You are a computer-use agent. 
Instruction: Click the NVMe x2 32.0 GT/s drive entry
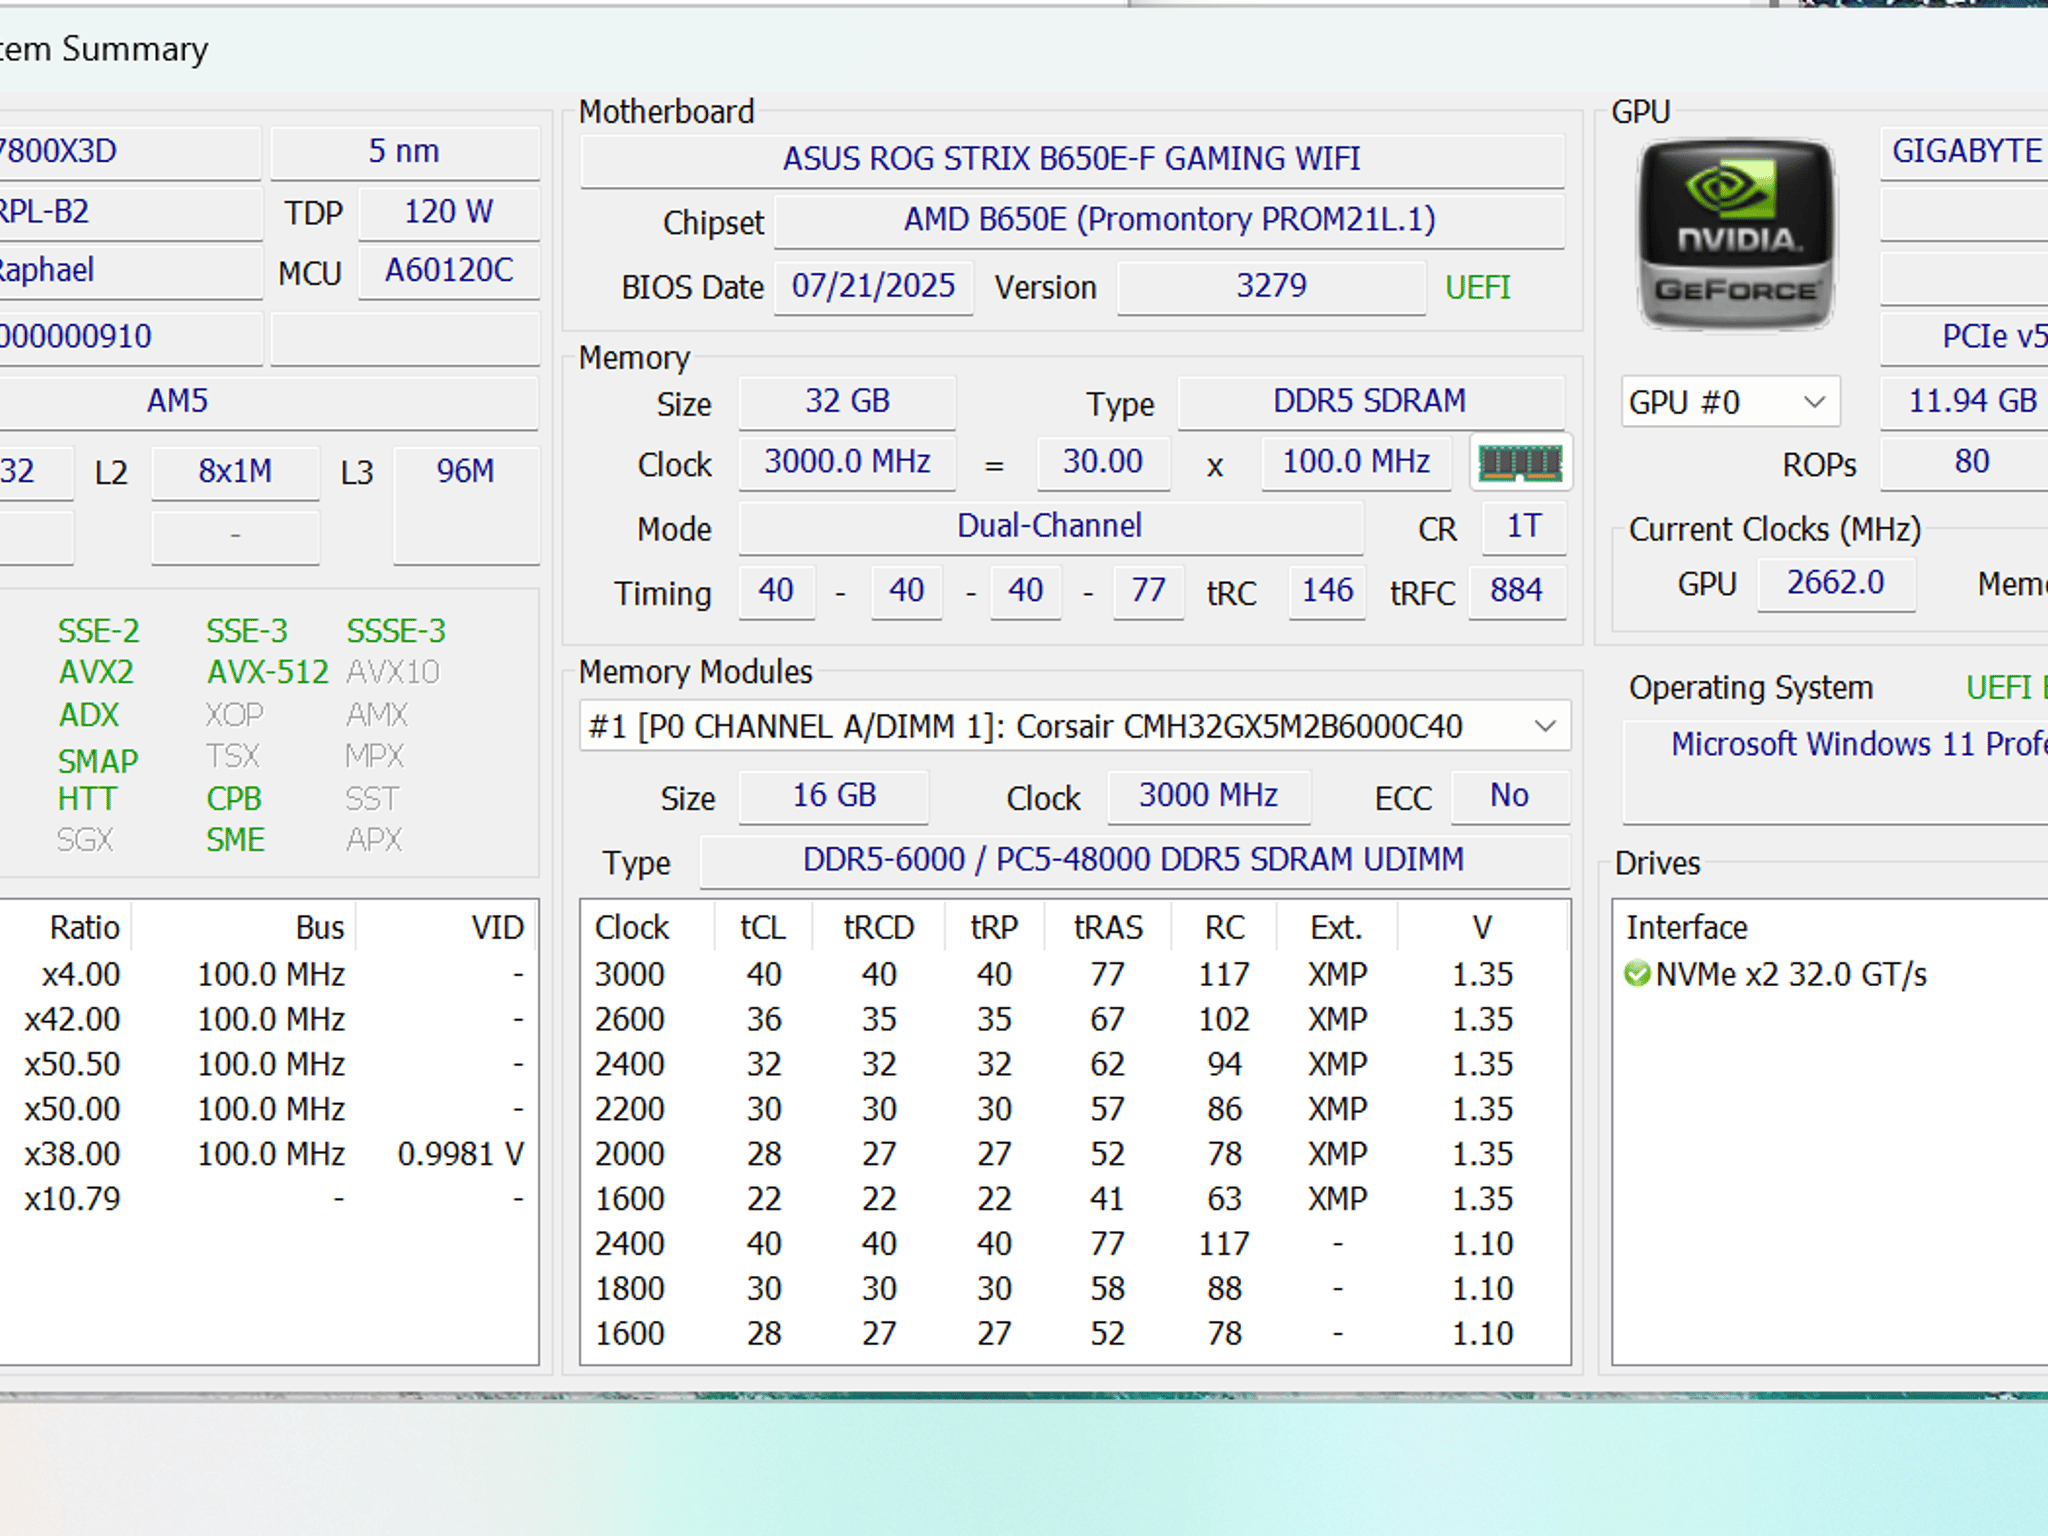point(1790,974)
